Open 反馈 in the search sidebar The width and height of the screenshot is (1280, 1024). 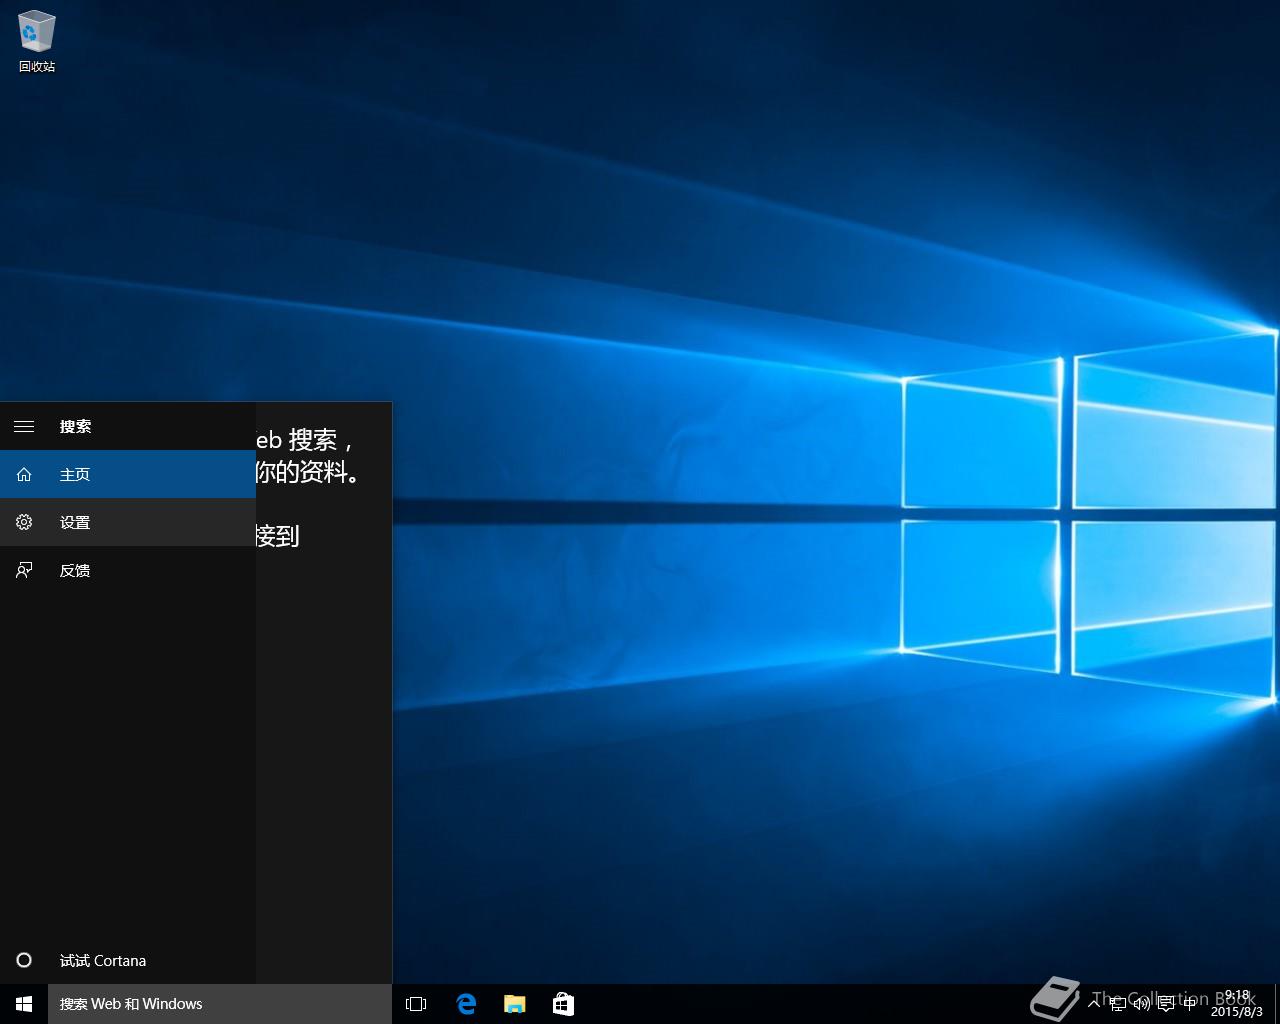click(x=128, y=570)
